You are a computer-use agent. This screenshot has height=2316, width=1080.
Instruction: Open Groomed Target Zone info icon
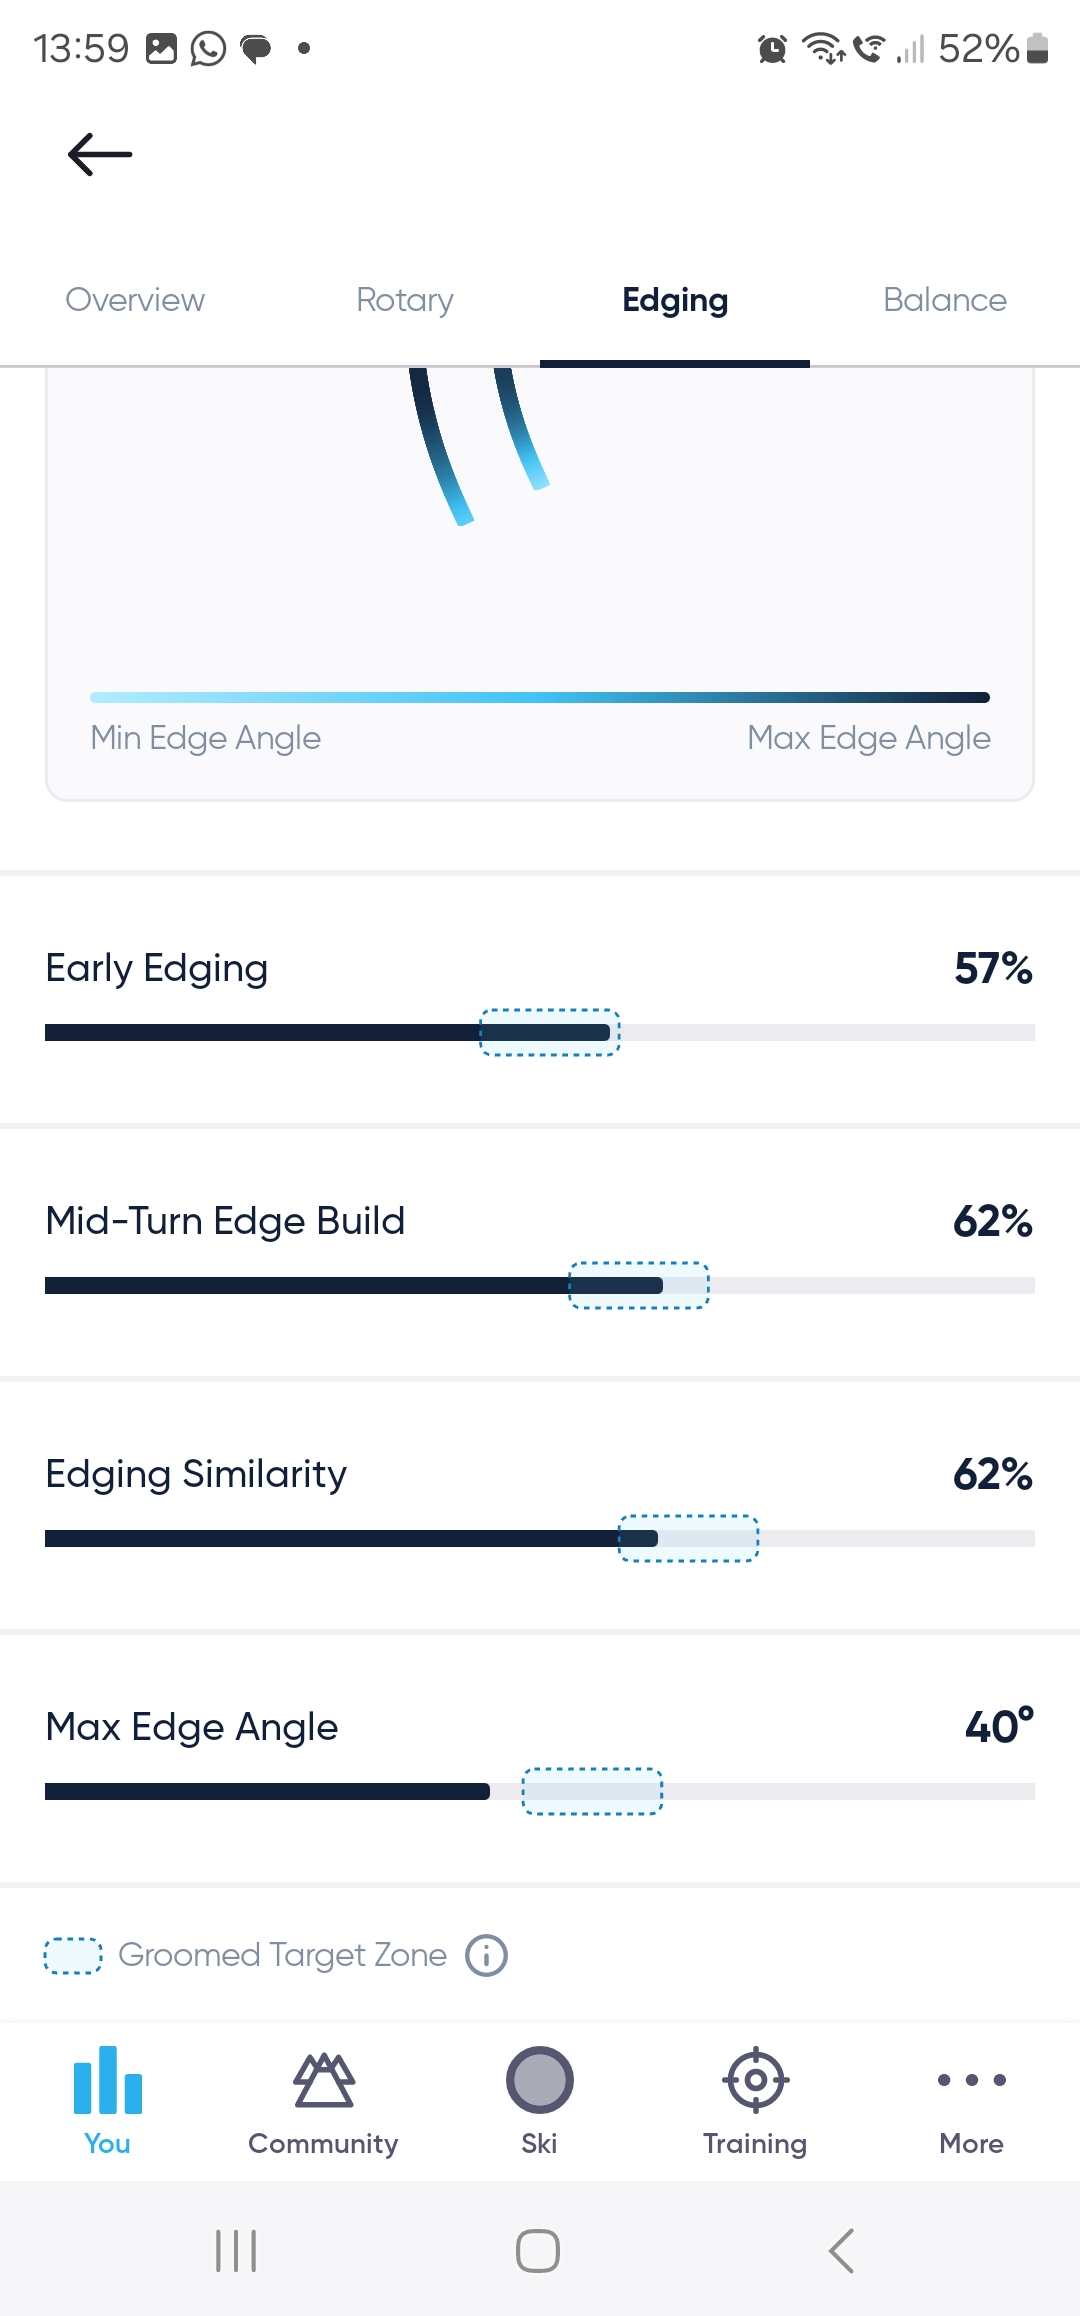click(x=487, y=1955)
